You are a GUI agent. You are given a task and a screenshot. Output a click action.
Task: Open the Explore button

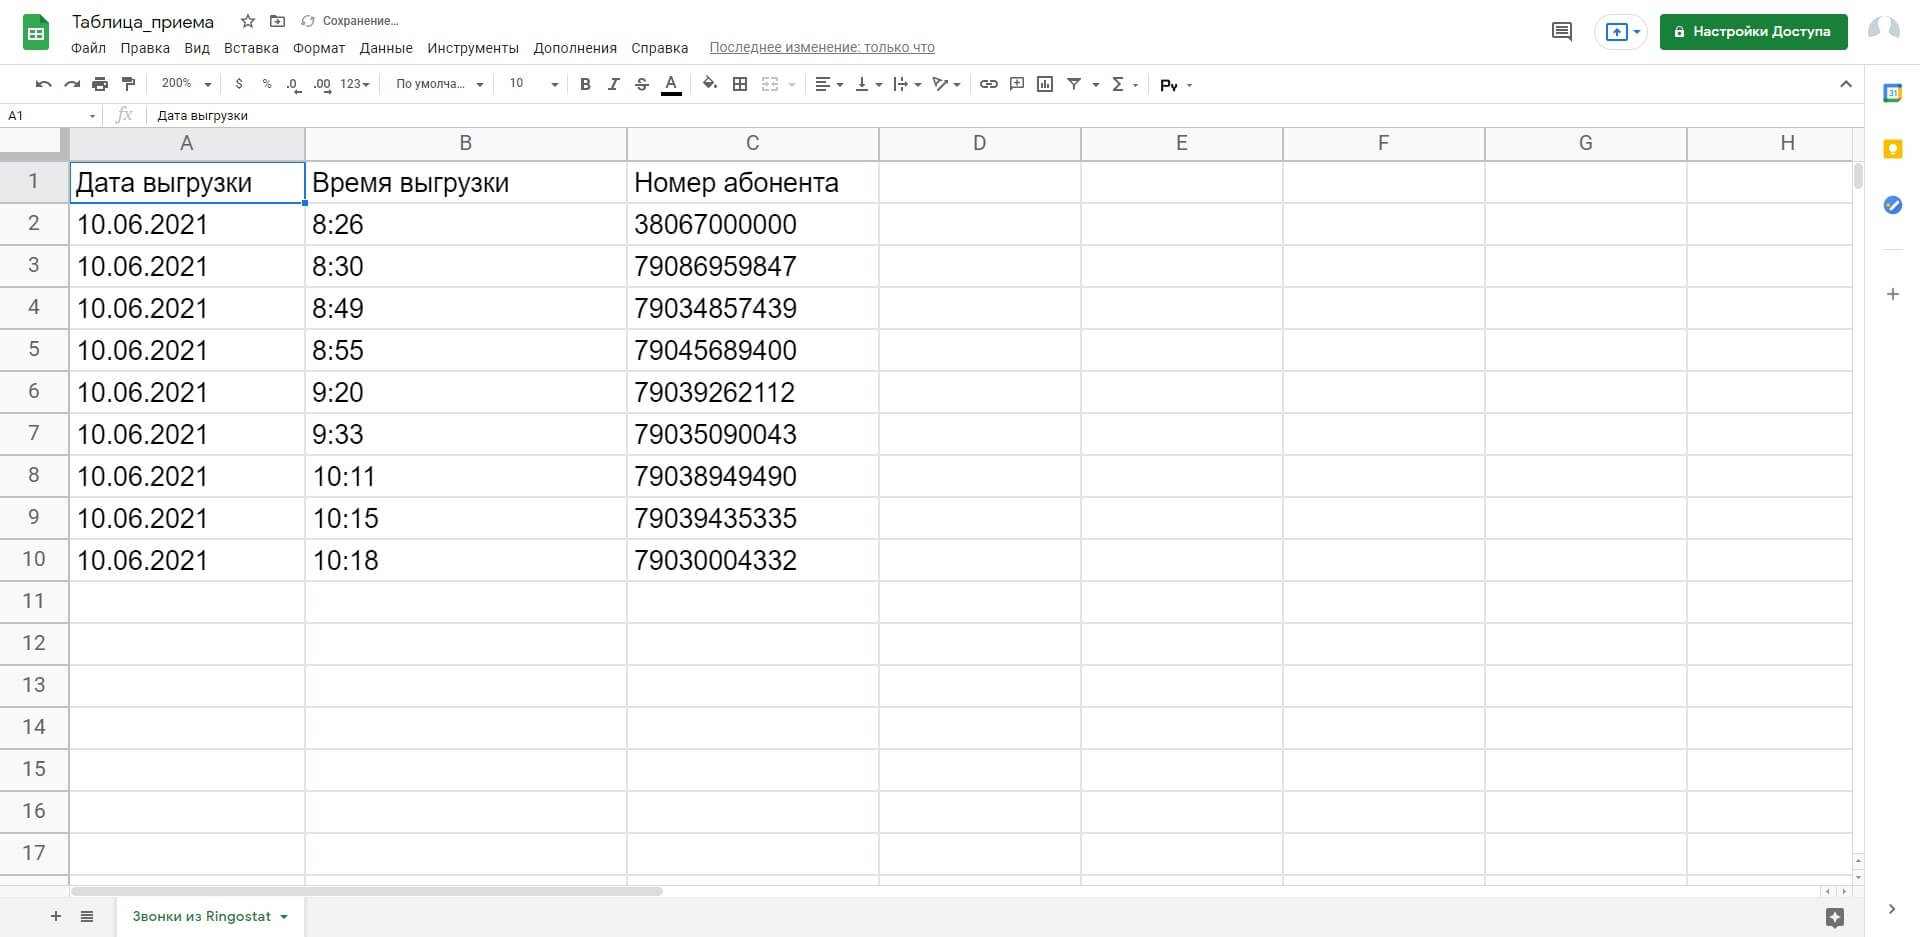(x=1834, y=917)
